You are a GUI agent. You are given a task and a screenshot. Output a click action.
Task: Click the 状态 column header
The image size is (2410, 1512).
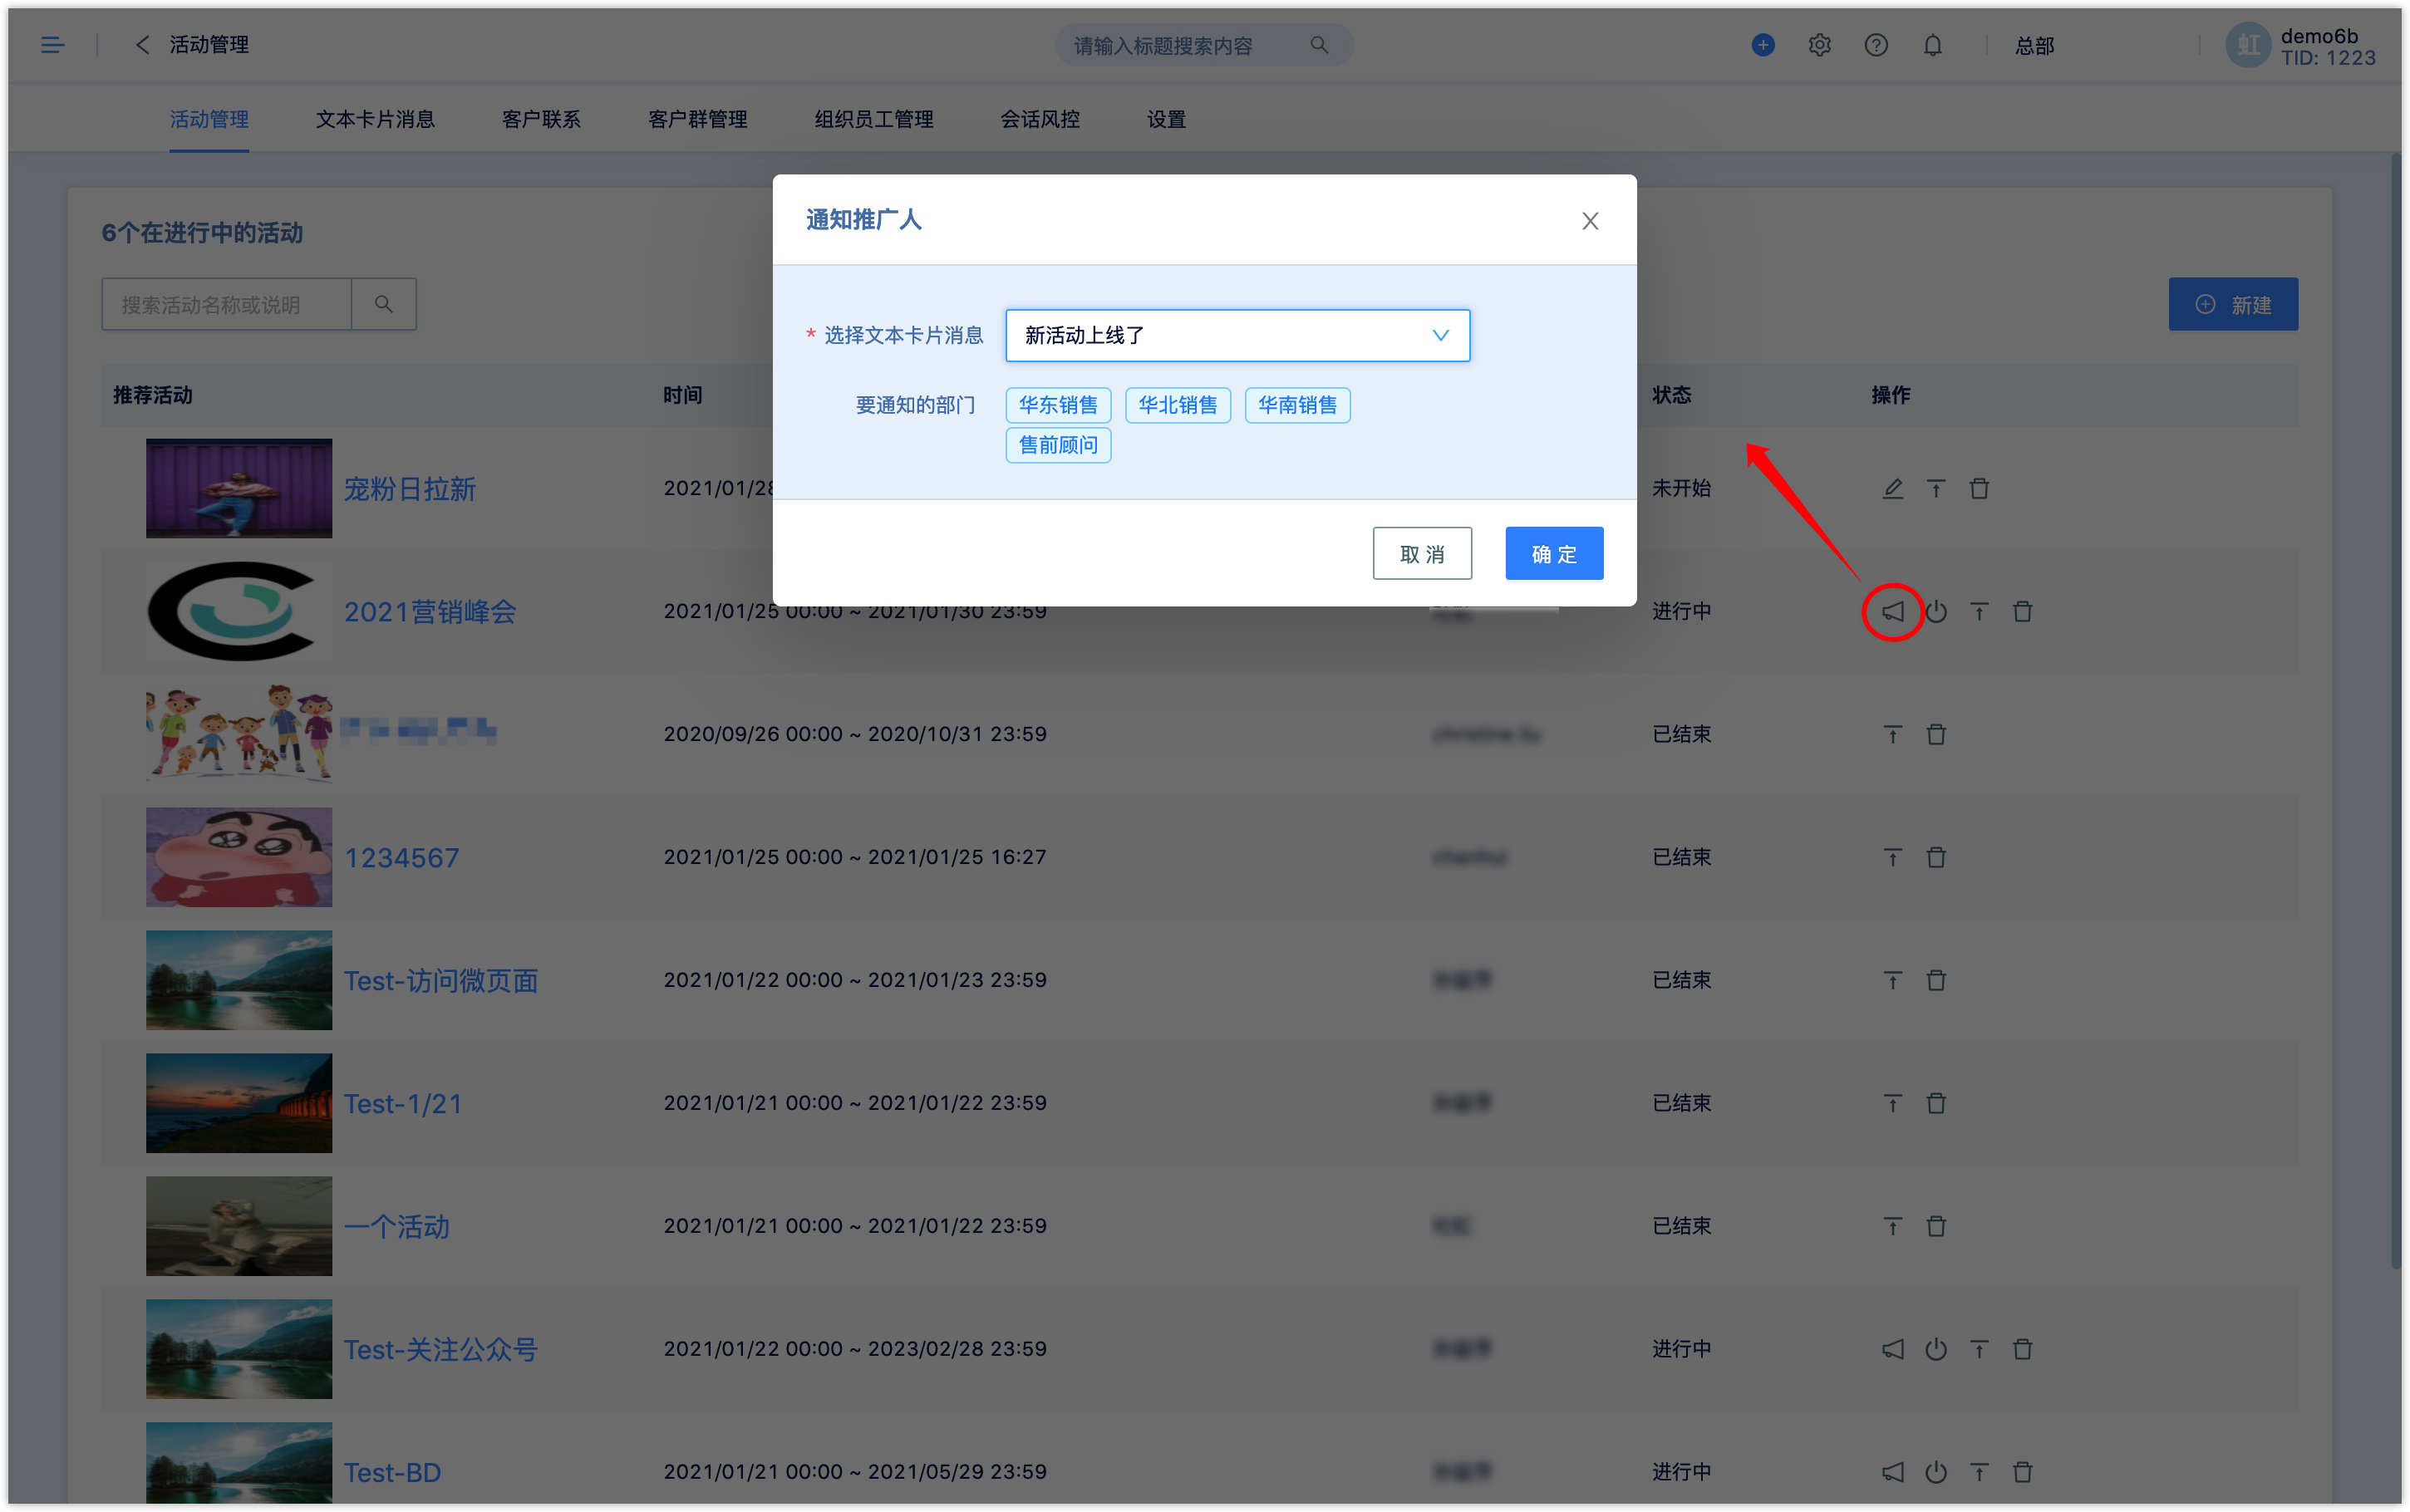1671,395
